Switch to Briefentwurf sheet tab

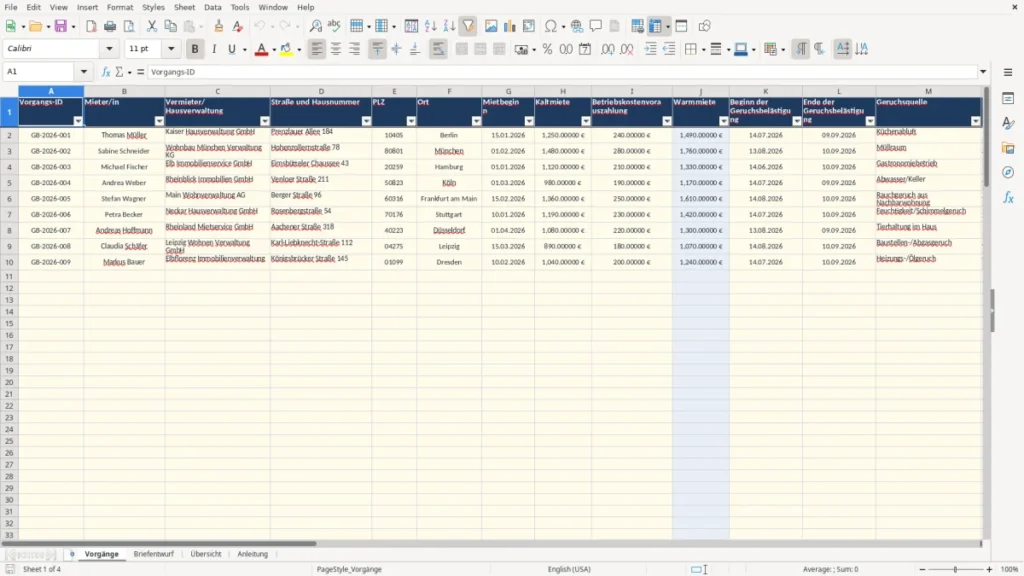pyautogui.click(x=153, y=554)
